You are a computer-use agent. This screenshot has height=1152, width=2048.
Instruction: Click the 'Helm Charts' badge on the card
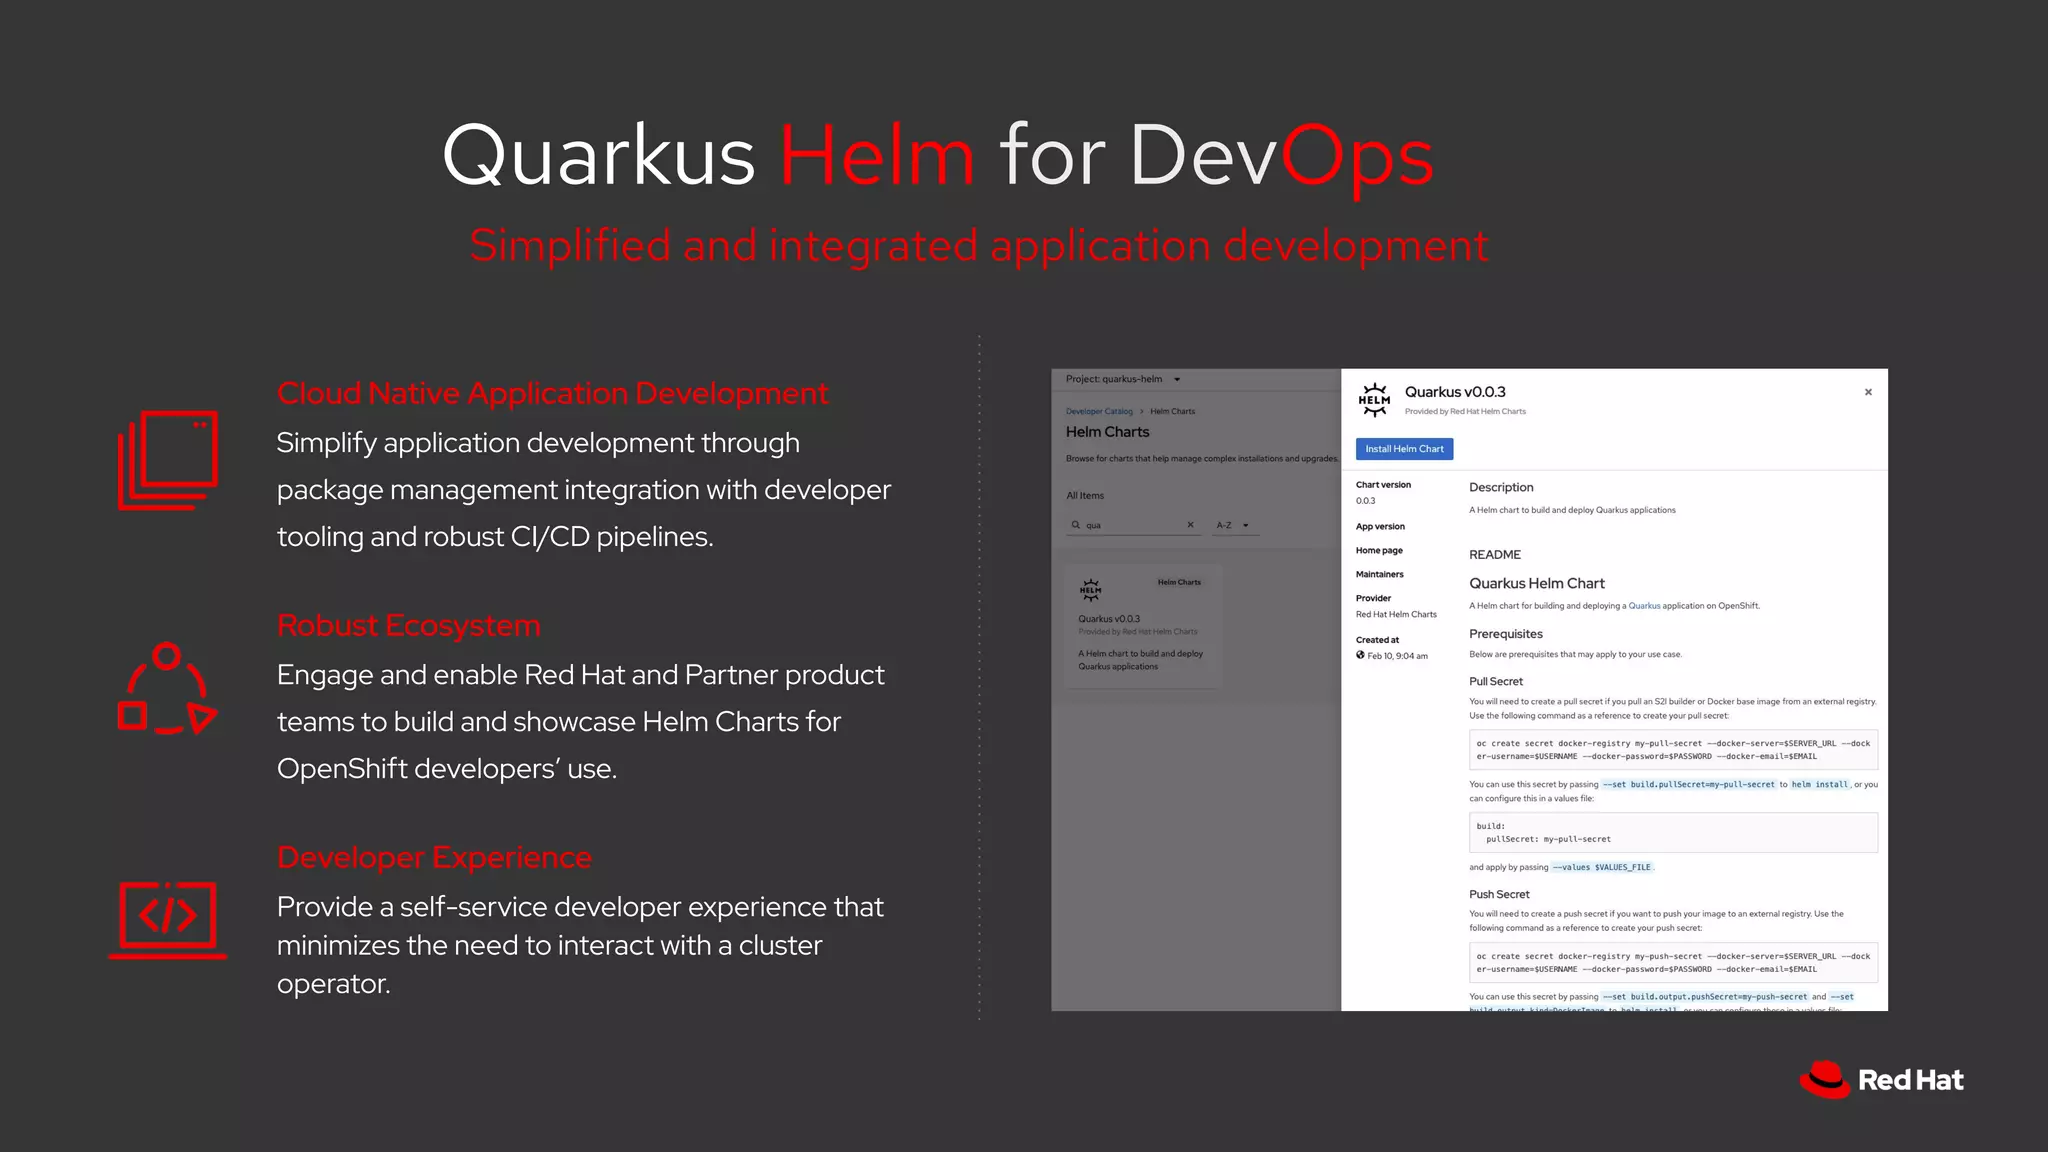[1179, 582]
